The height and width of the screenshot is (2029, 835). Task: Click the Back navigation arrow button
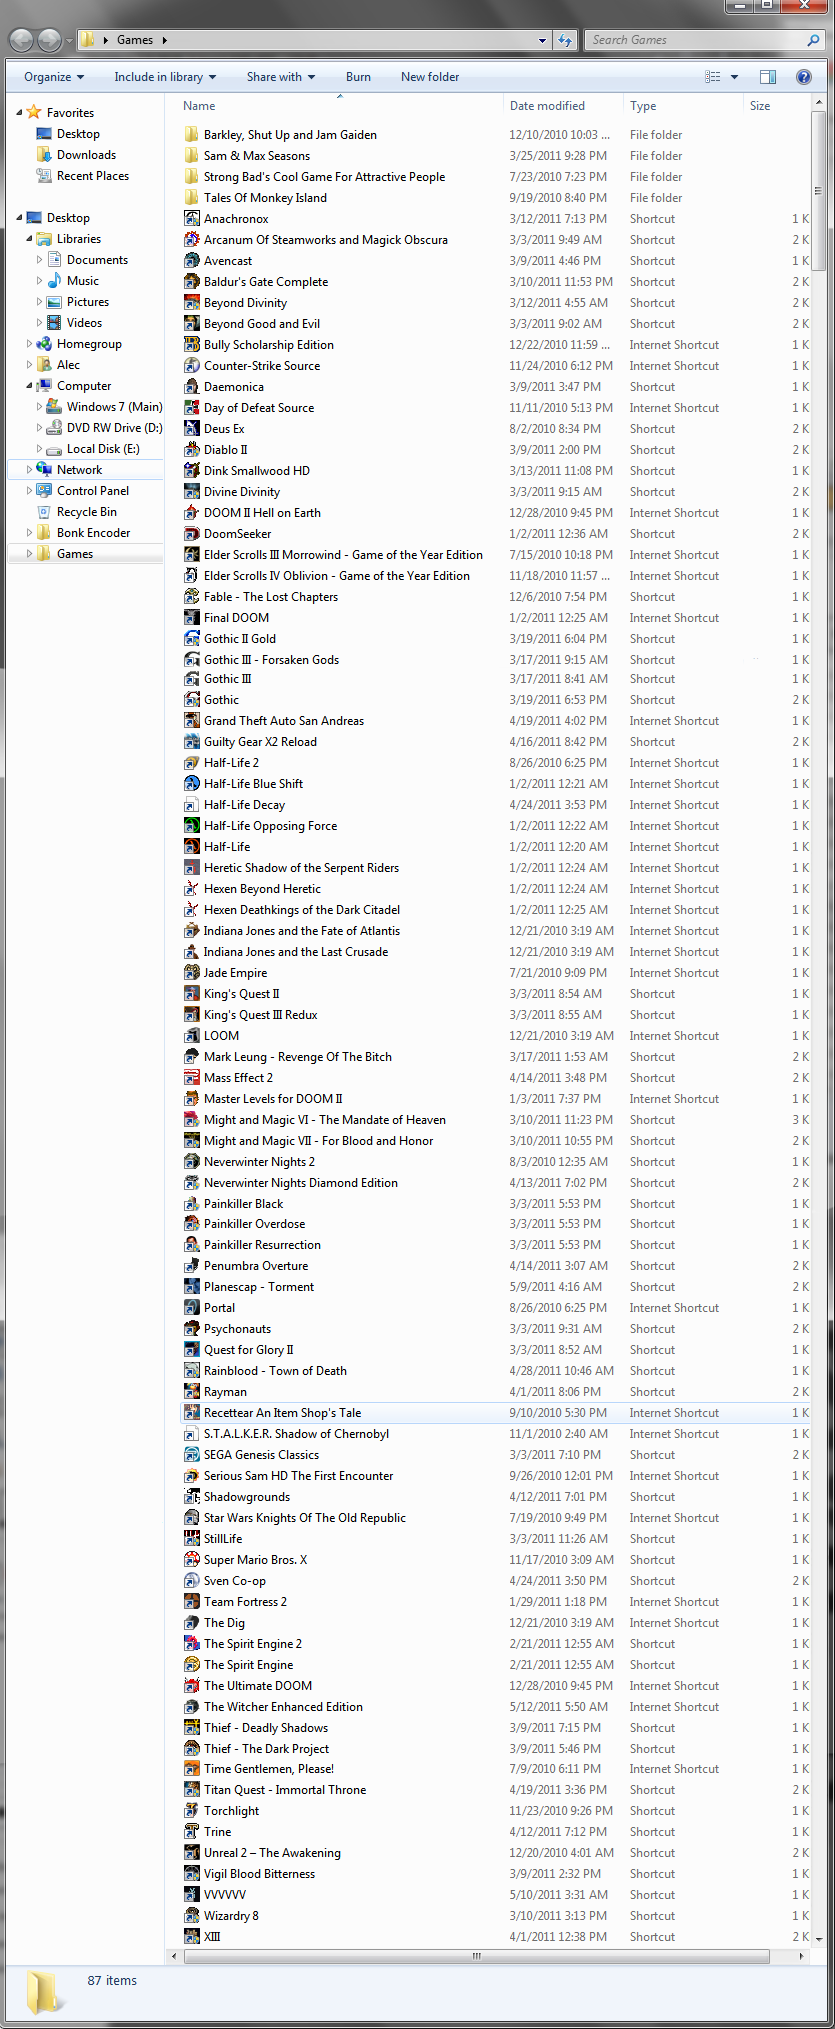coord(22,40)
